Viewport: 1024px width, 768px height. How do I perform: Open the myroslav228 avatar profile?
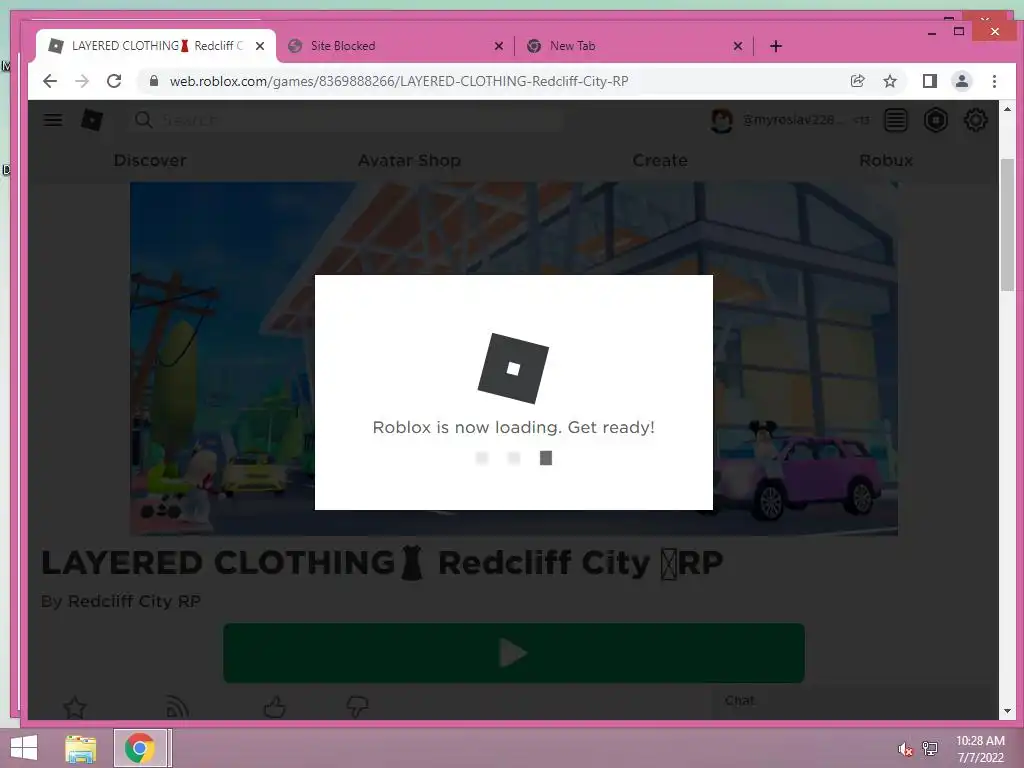point(722,120)
